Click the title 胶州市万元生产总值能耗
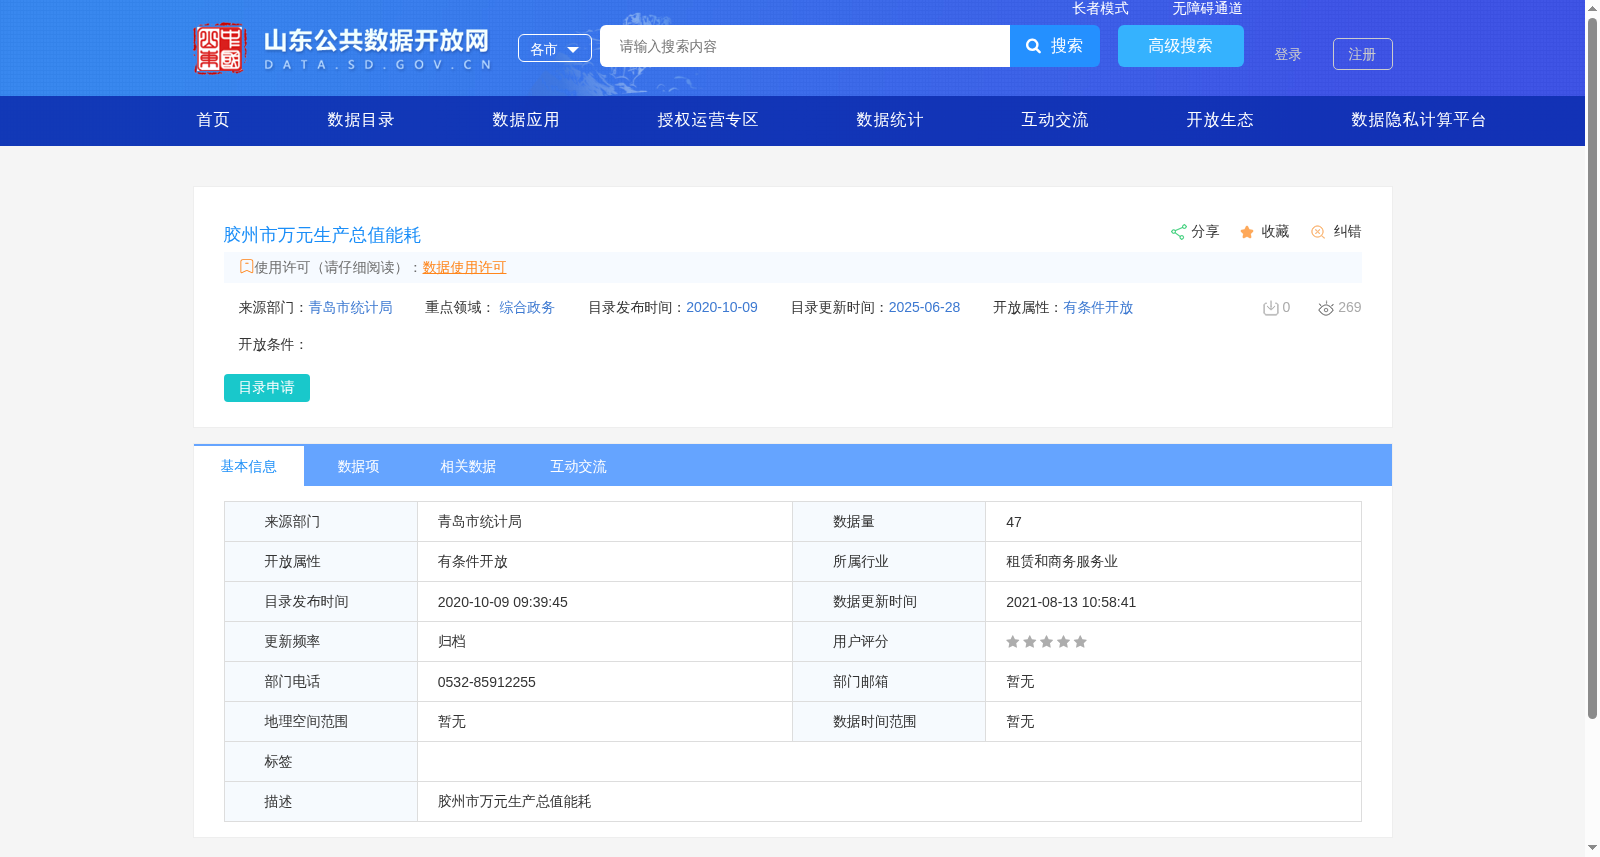This screenshot has height=857, width=1600. click(x=322, y=235)
